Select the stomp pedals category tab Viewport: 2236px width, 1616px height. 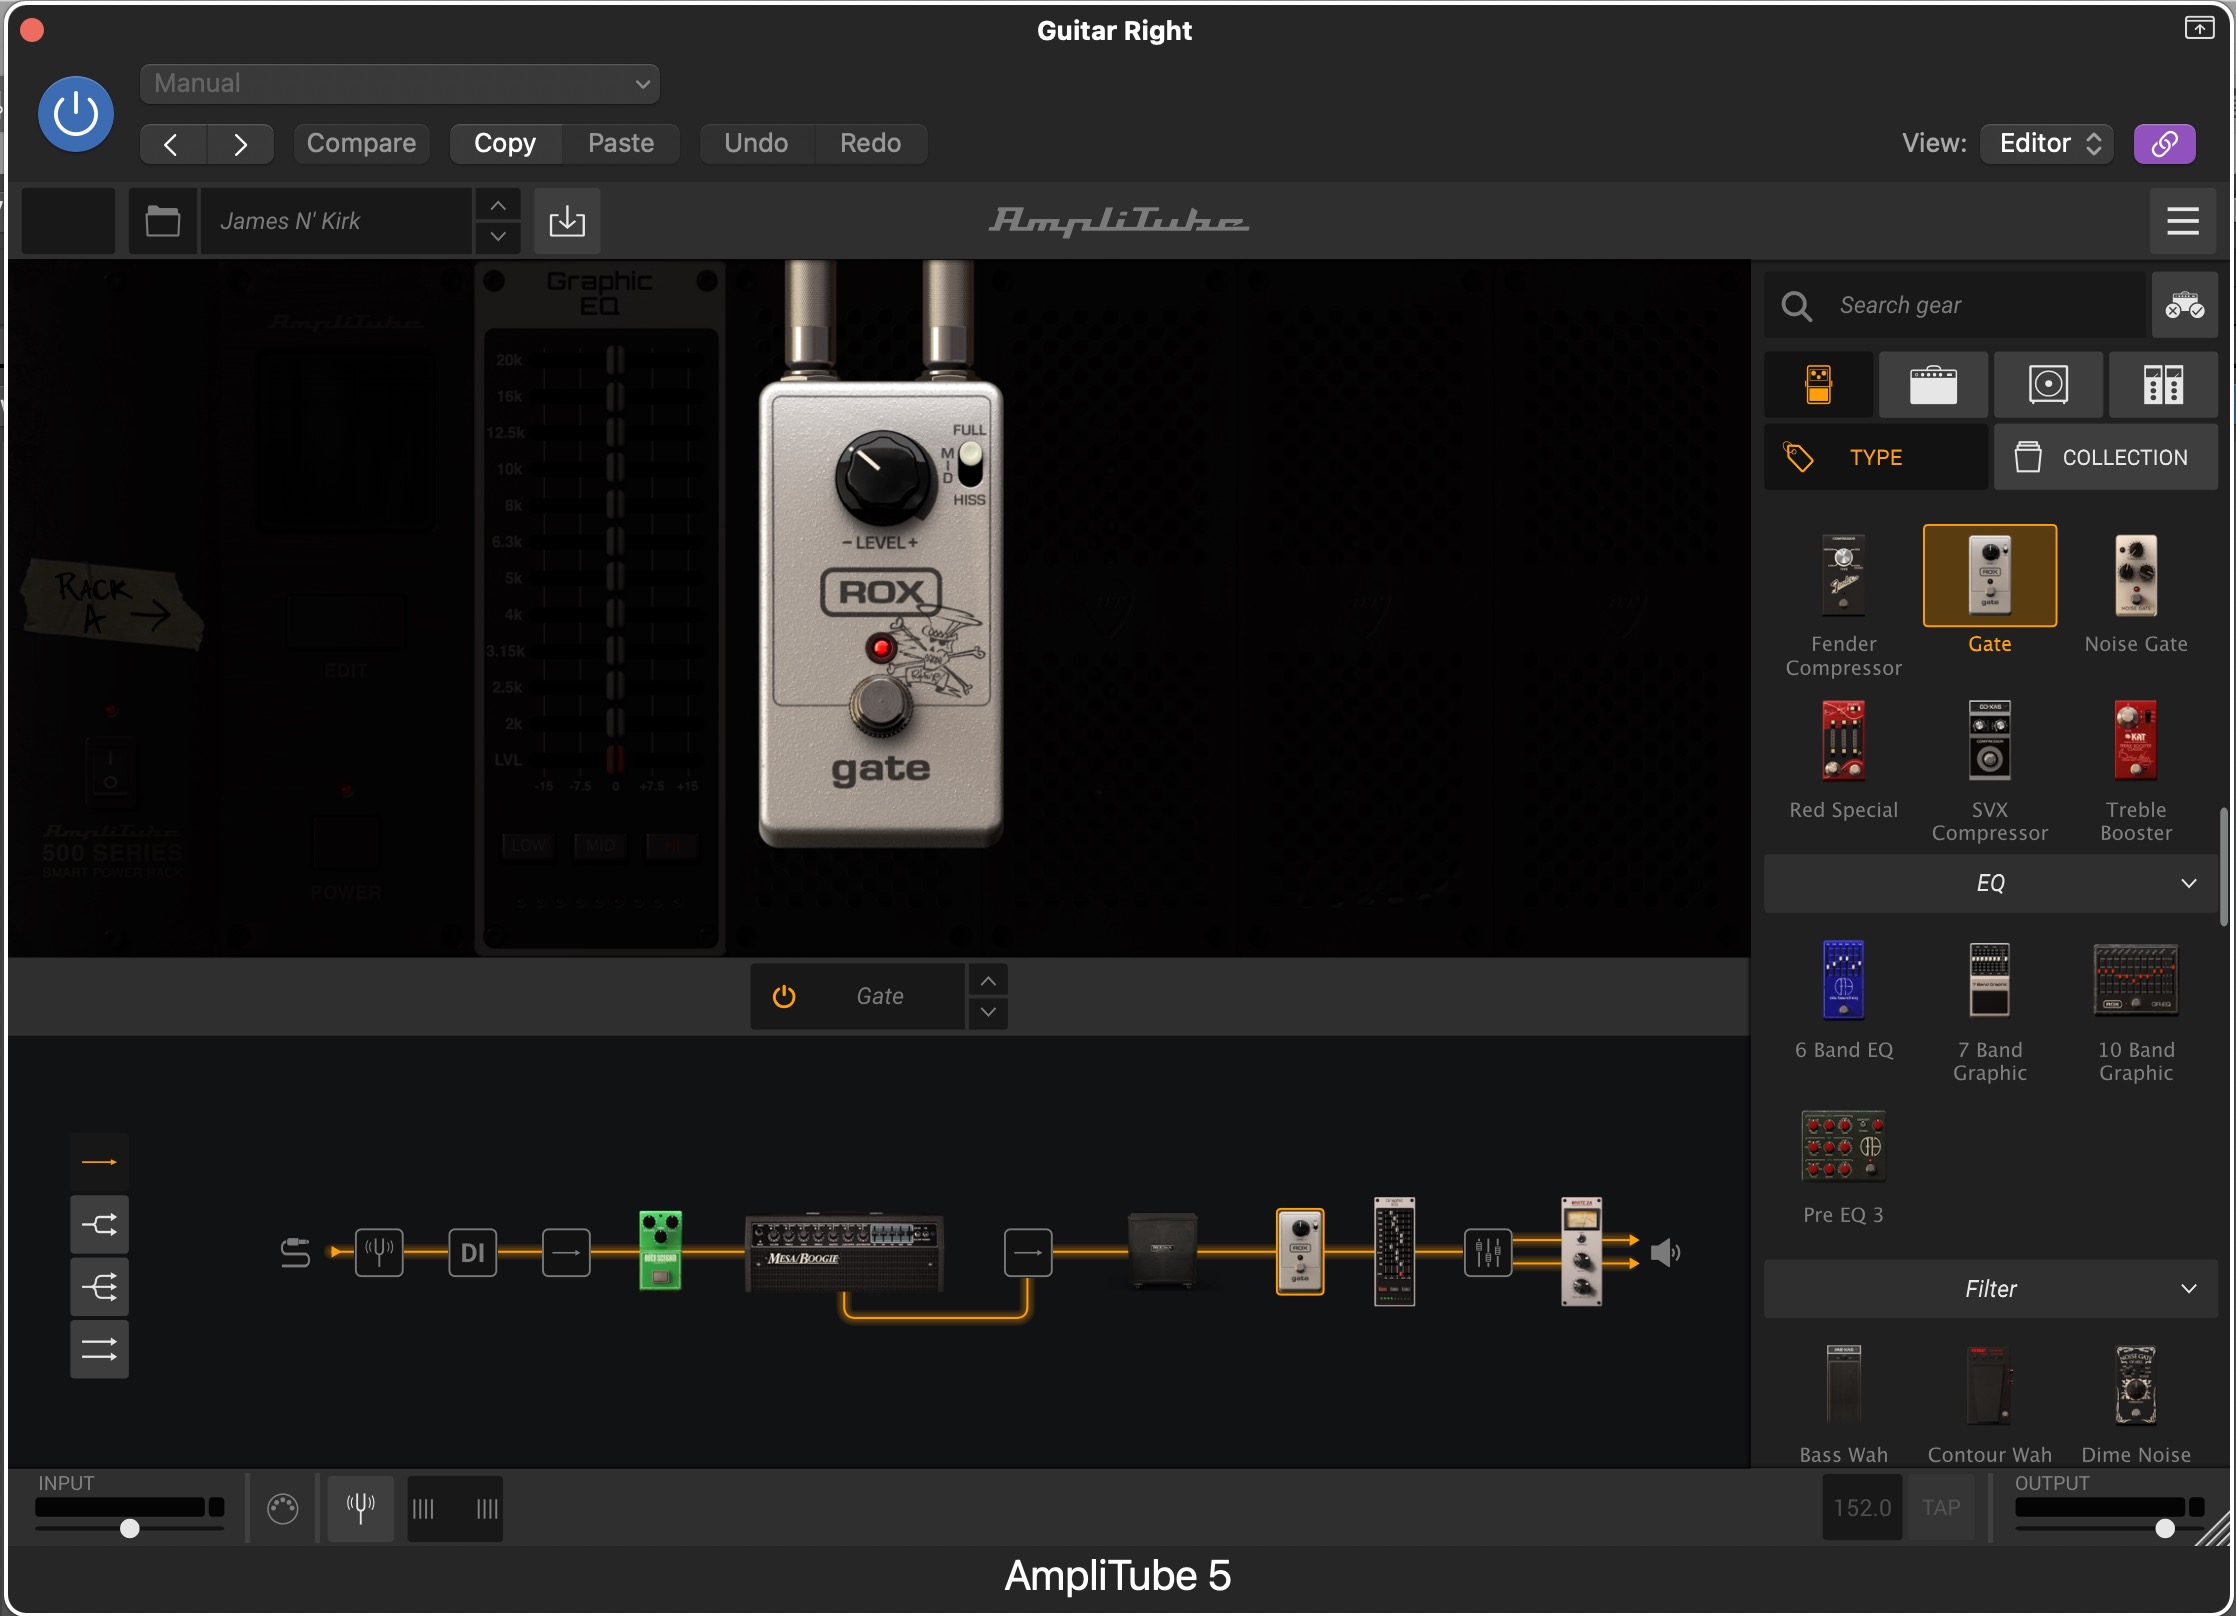1819,385
